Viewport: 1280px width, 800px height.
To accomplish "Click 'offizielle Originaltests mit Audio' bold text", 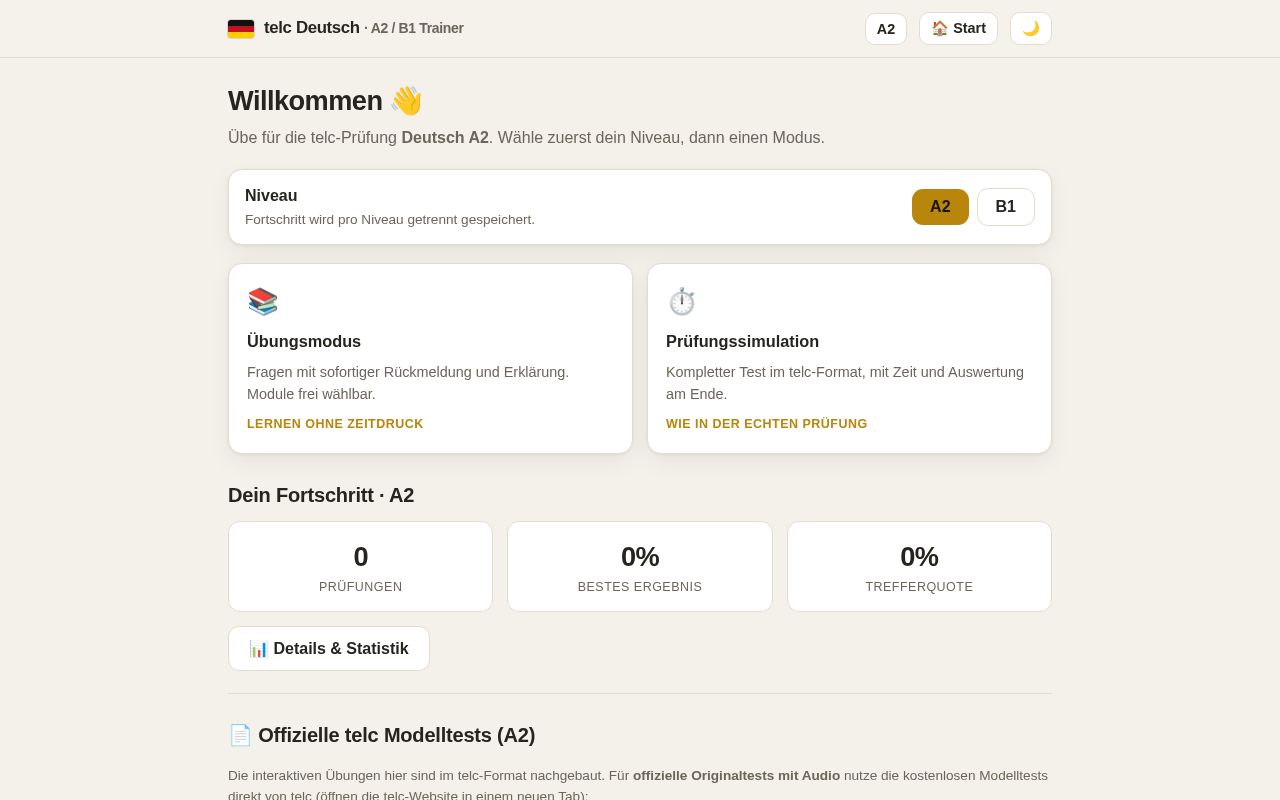I will click(736, 776).
